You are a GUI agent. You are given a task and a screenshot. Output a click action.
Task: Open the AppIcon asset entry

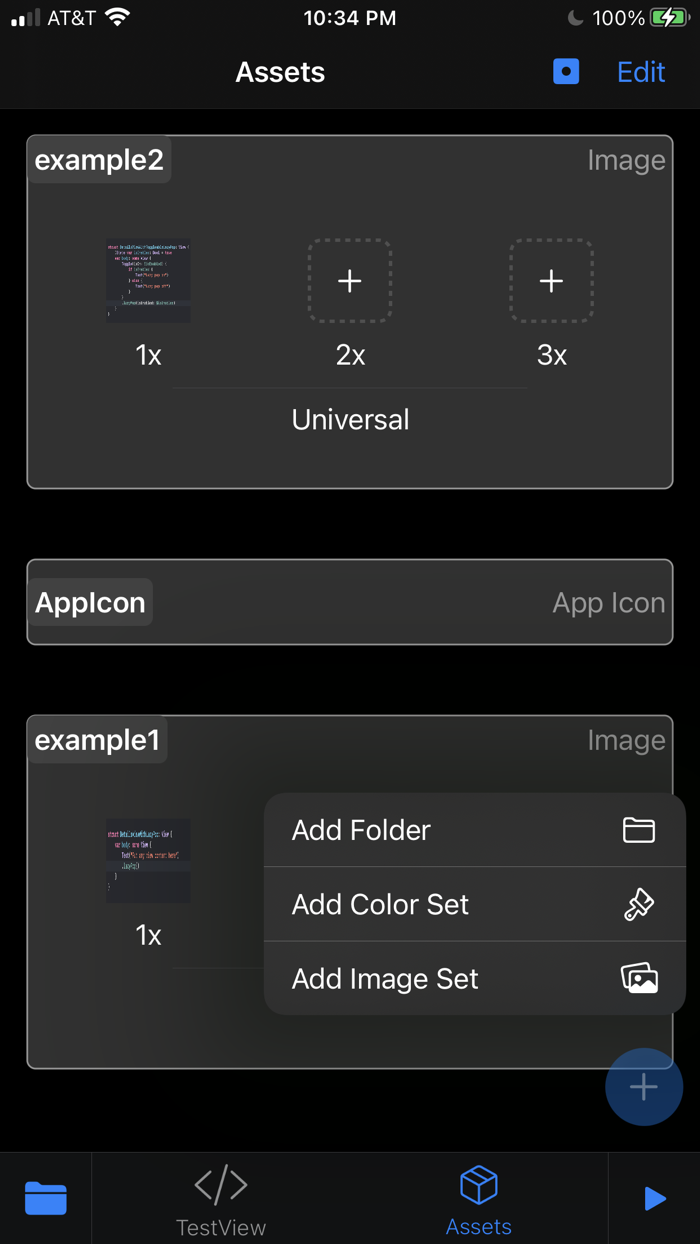click(x=350, y=602)
